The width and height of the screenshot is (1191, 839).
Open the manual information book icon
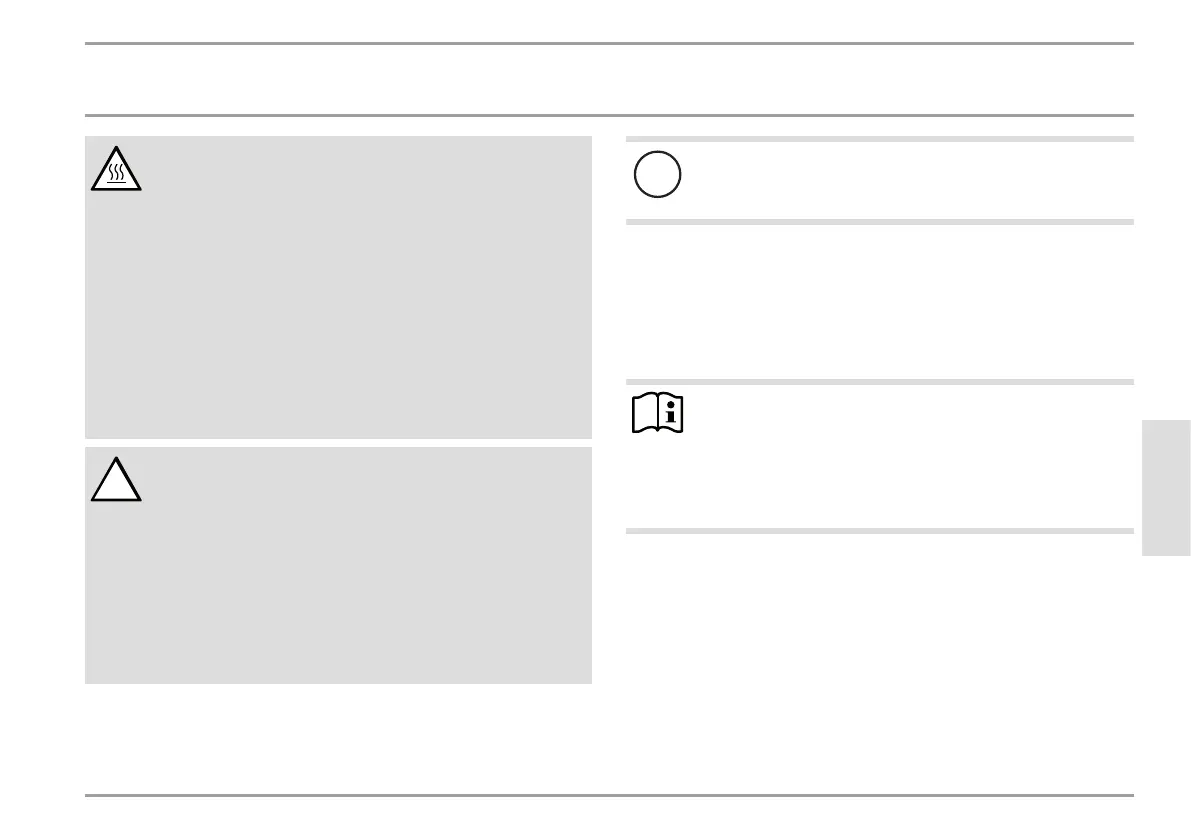(658, 413)
